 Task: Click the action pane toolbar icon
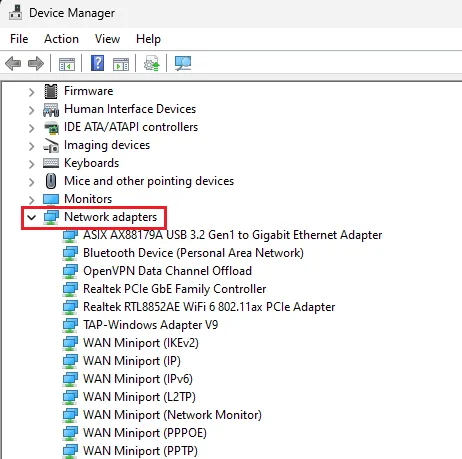coord(121,64)
